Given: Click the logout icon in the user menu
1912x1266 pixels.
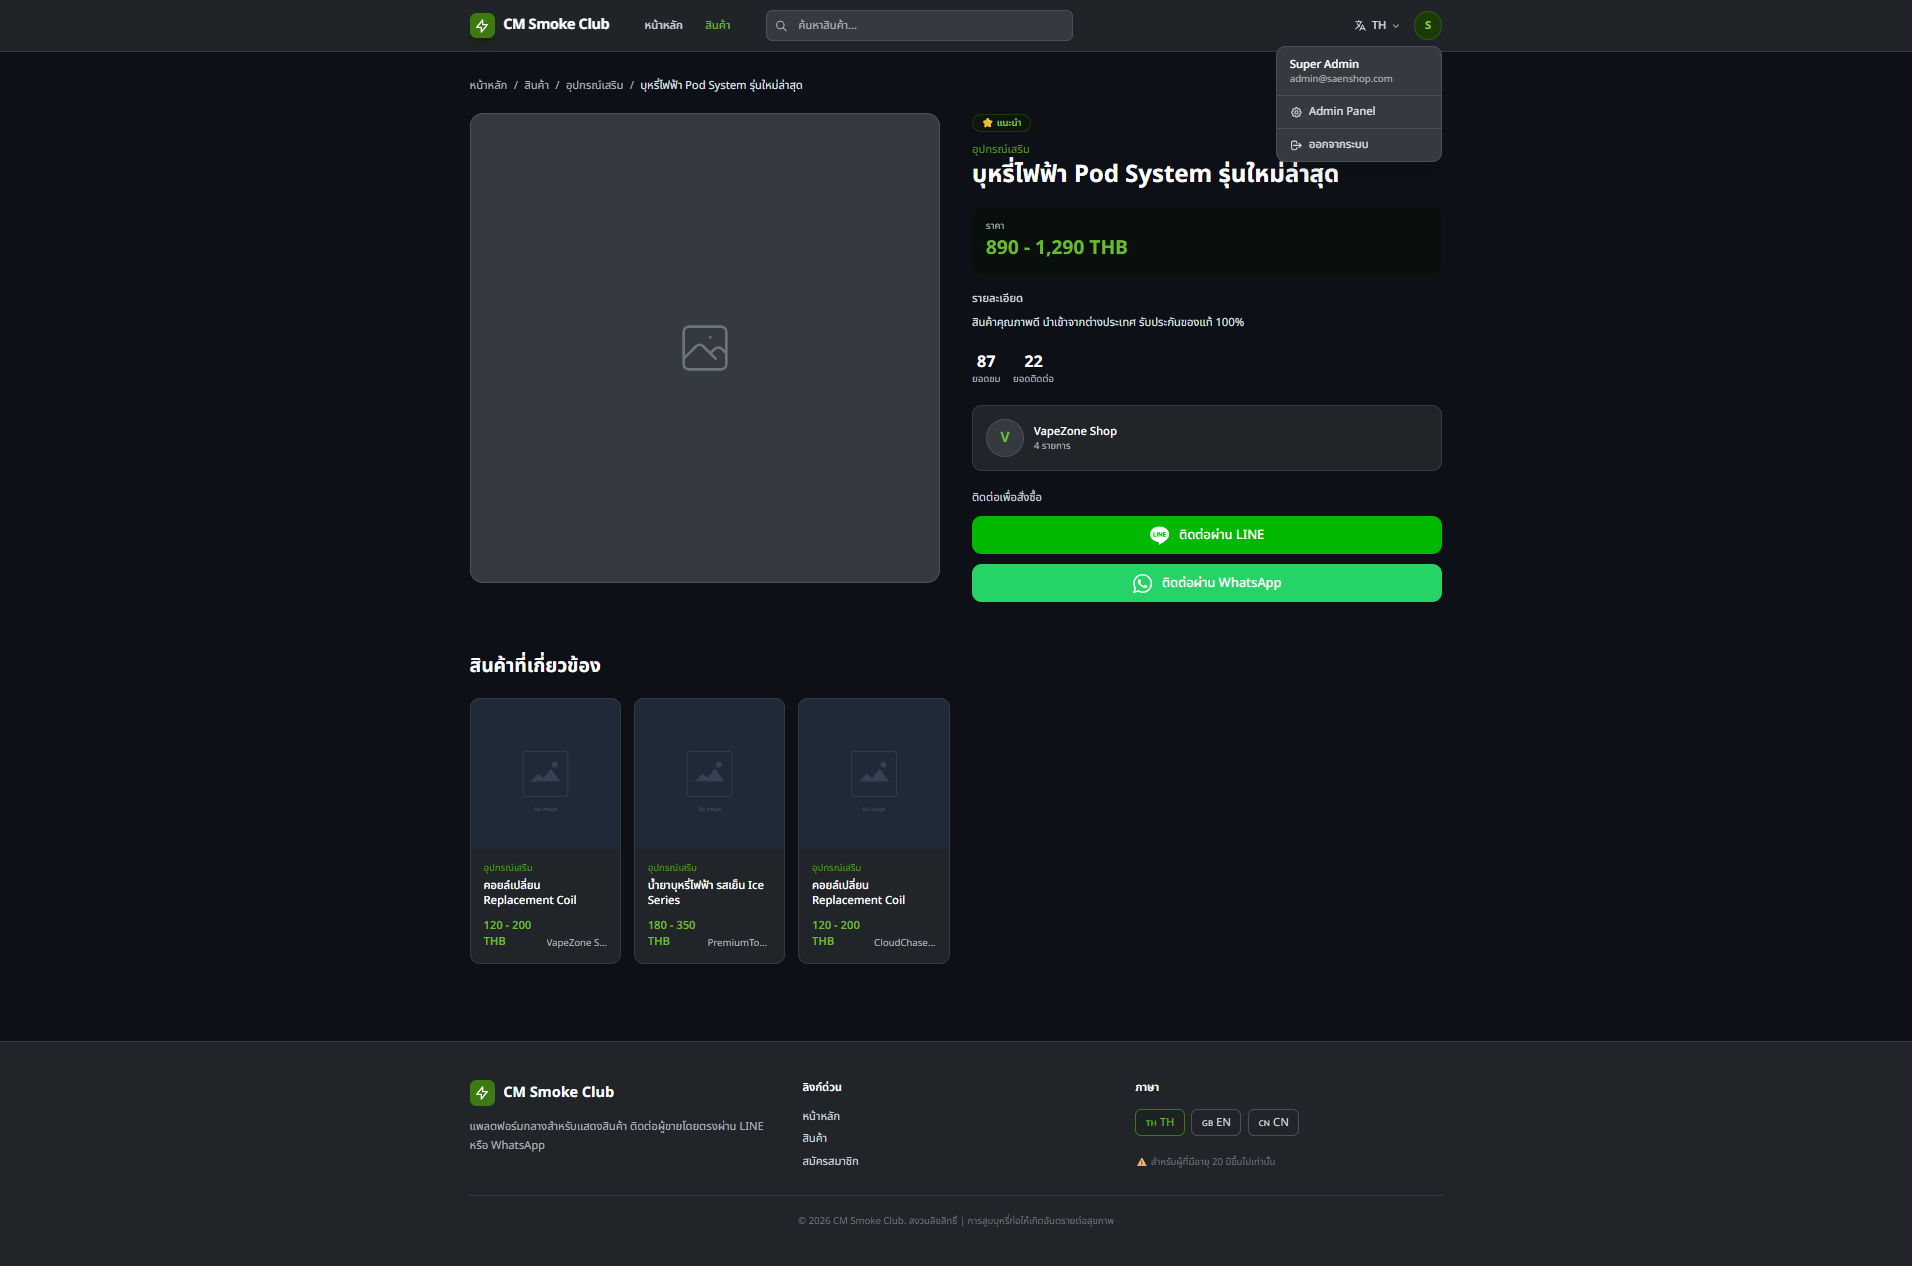Looking at the screenshot, I should pos(1296,145).
